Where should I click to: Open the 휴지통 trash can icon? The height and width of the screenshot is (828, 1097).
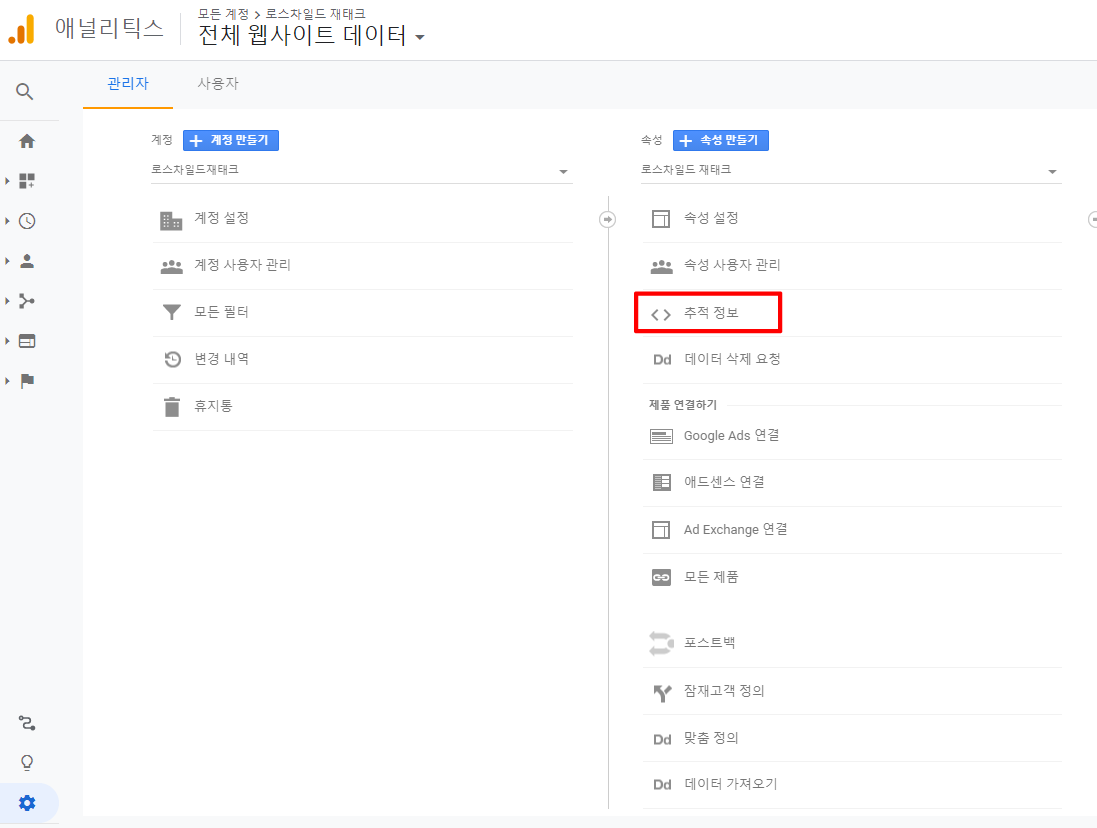(x=171, y=406)
